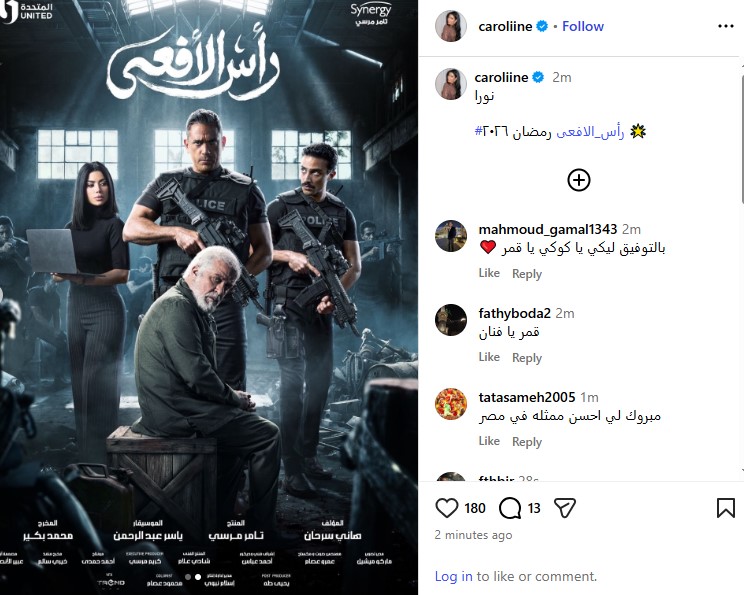Screen dimensions: 744x595
Task: Open fathyboda2 profile avatar
Action: coord(451,320)
